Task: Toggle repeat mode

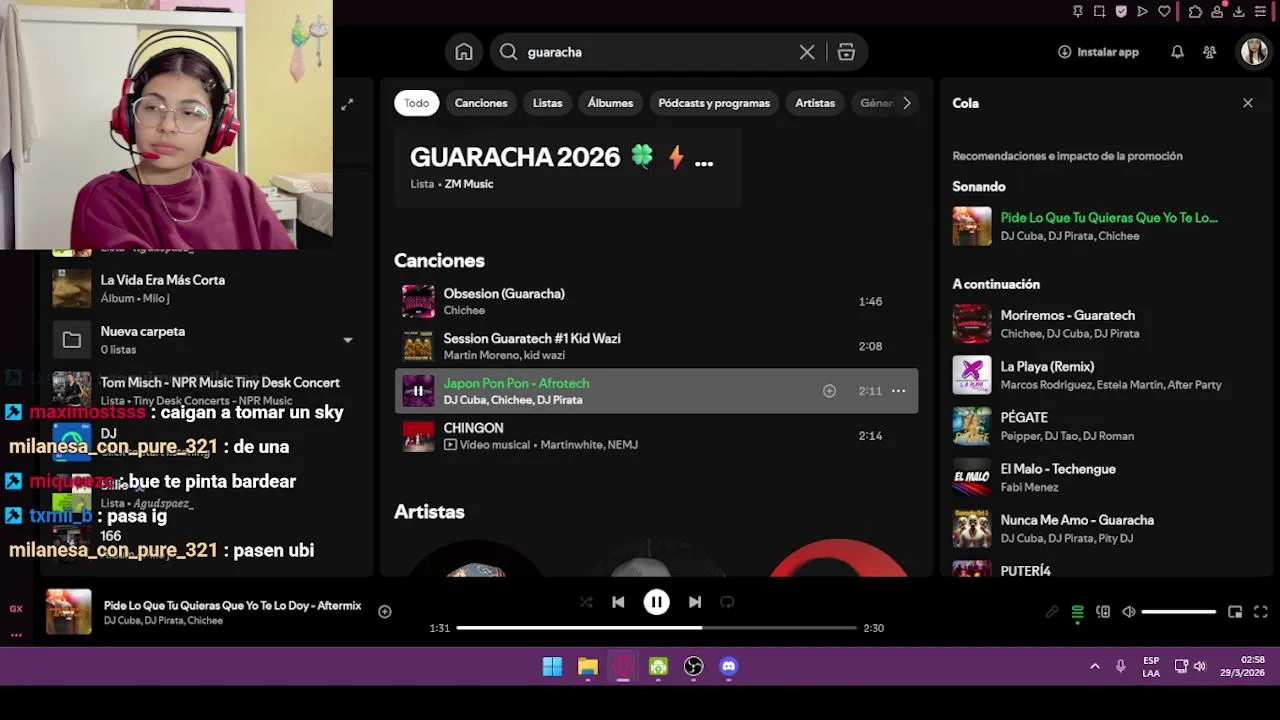Action: [727, 602]
